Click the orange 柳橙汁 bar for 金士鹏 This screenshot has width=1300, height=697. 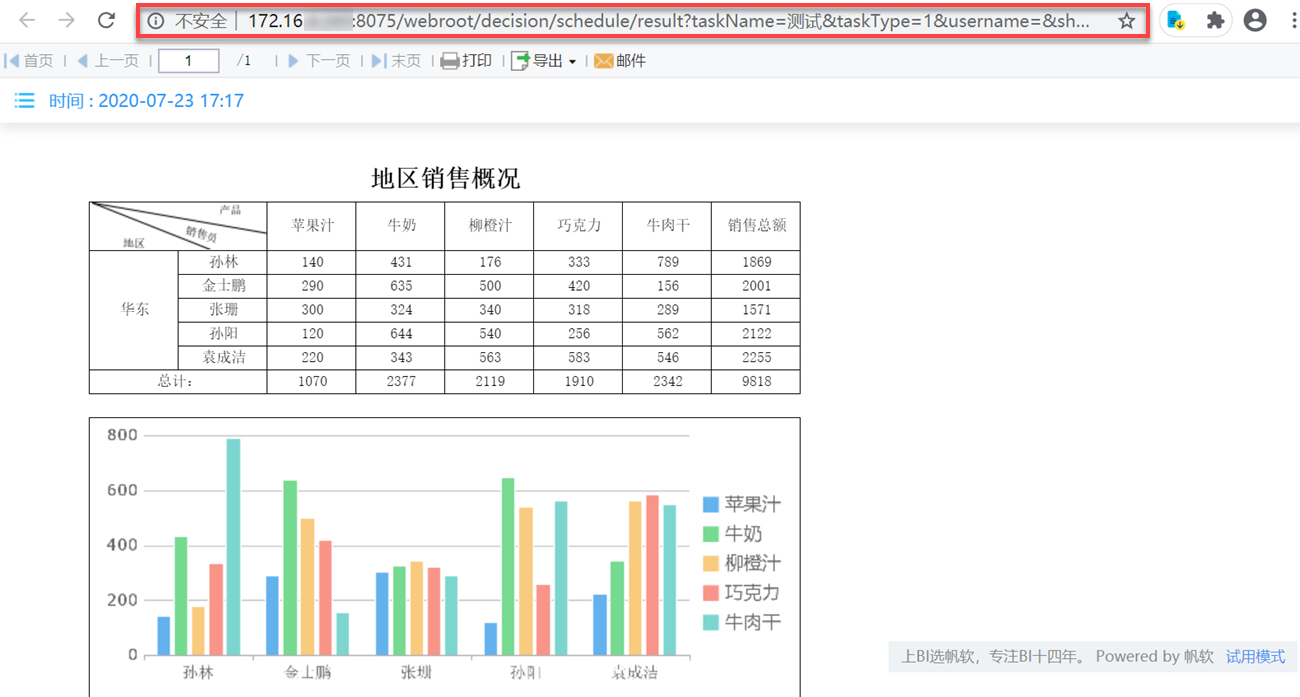click(308, 587)
